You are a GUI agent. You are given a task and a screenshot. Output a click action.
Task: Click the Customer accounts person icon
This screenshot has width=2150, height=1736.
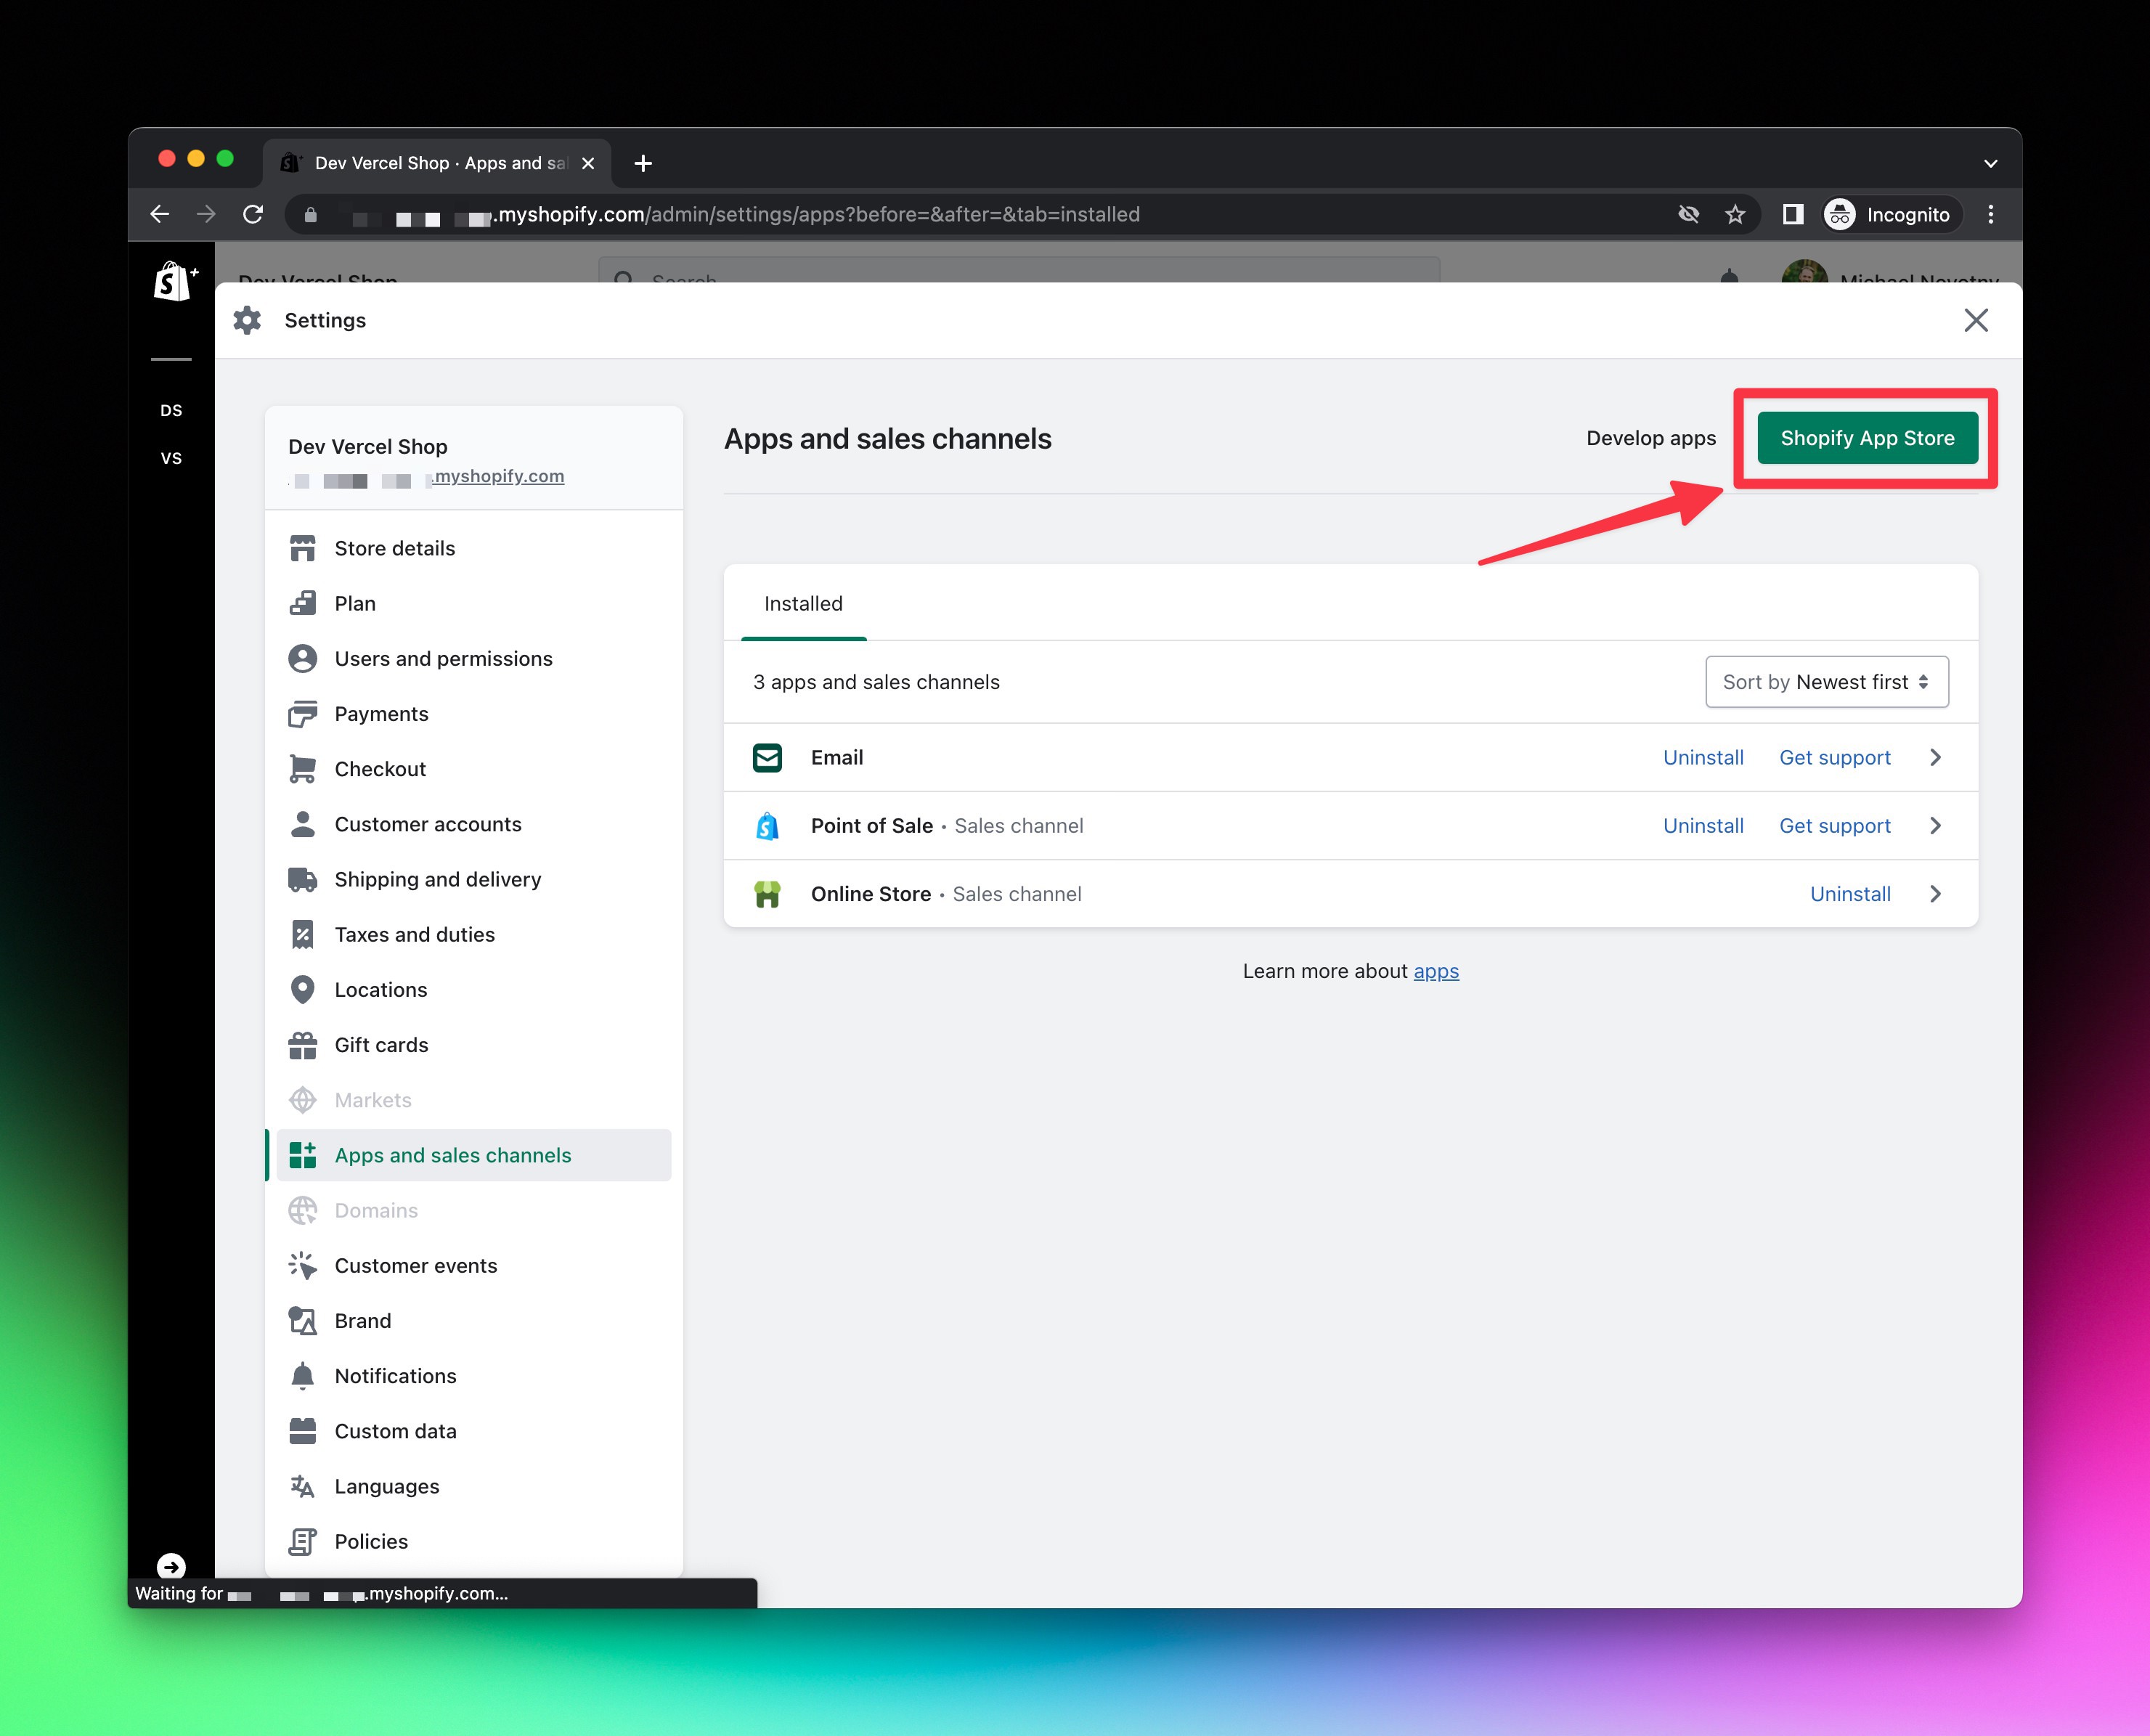tap(302, 824)
